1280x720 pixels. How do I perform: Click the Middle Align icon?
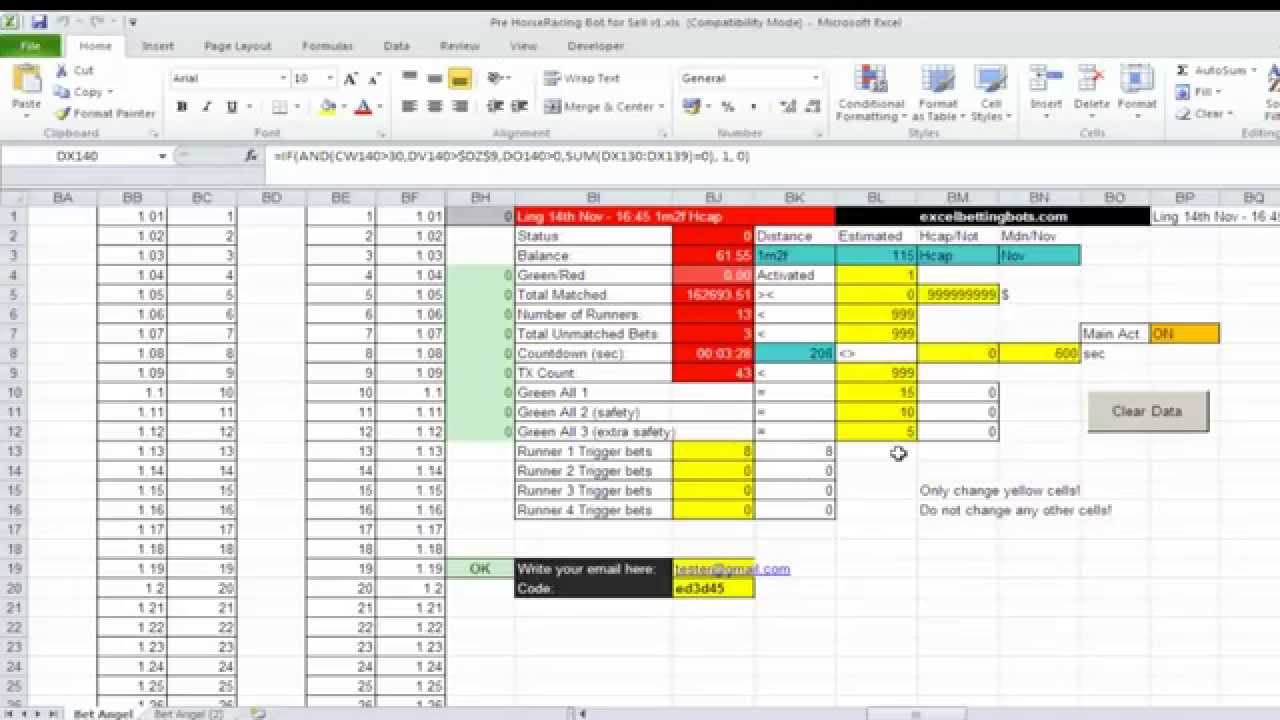(x=434, y=78)
